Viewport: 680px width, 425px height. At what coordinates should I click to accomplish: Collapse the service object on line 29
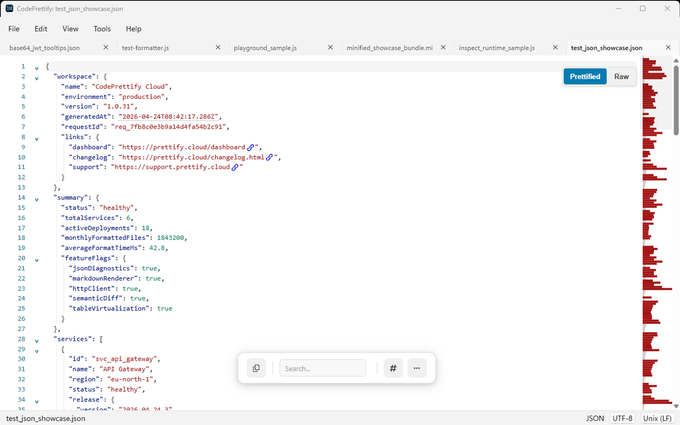point(37,351)
